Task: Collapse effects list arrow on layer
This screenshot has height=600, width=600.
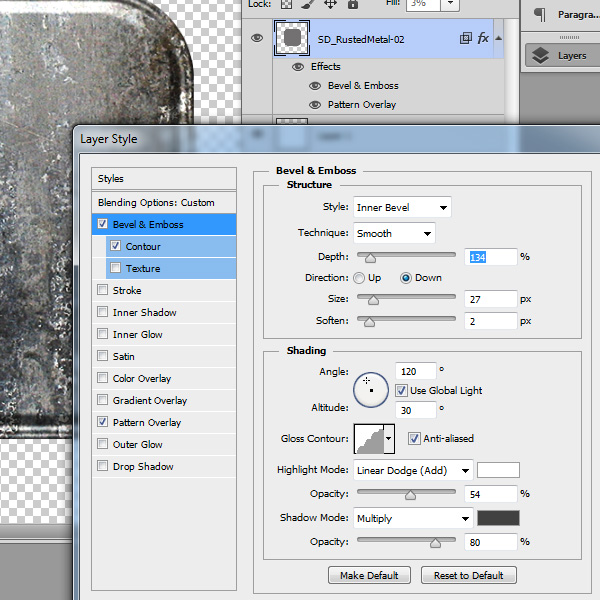Action: coord(499,38)
